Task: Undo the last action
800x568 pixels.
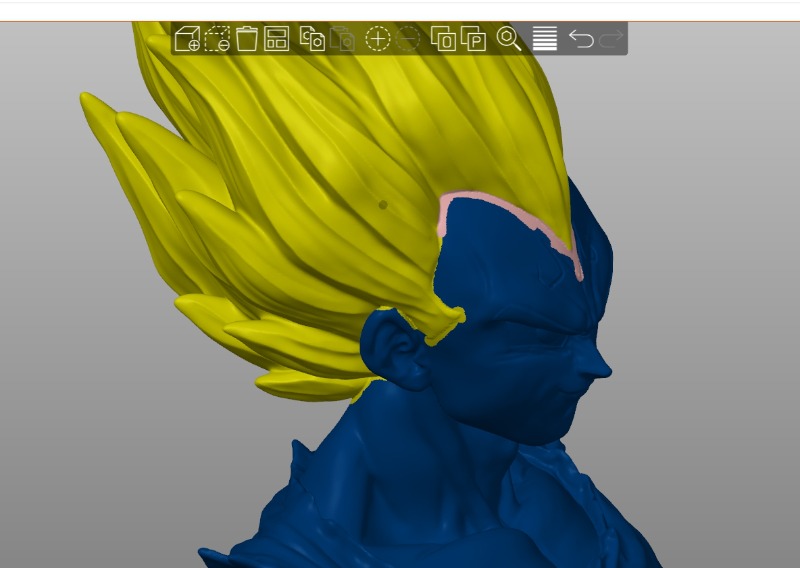Action: tap(581, 39)
